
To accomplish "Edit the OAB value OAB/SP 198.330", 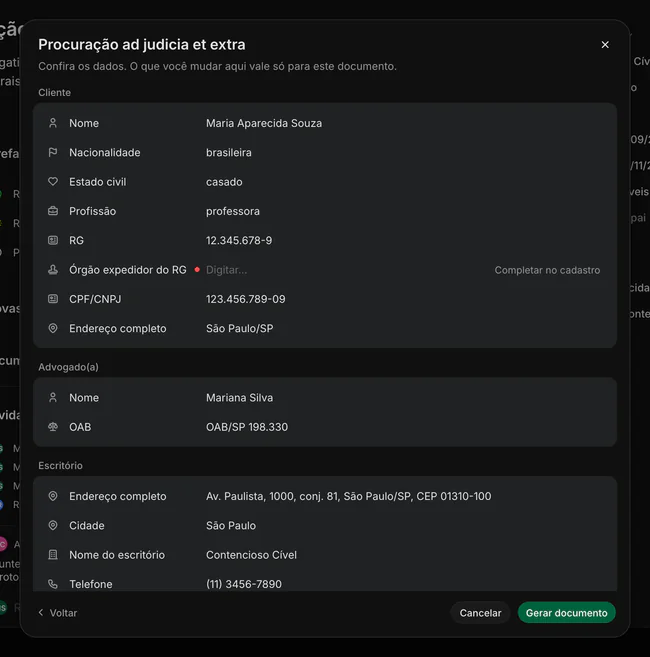I will pos(247,427).
